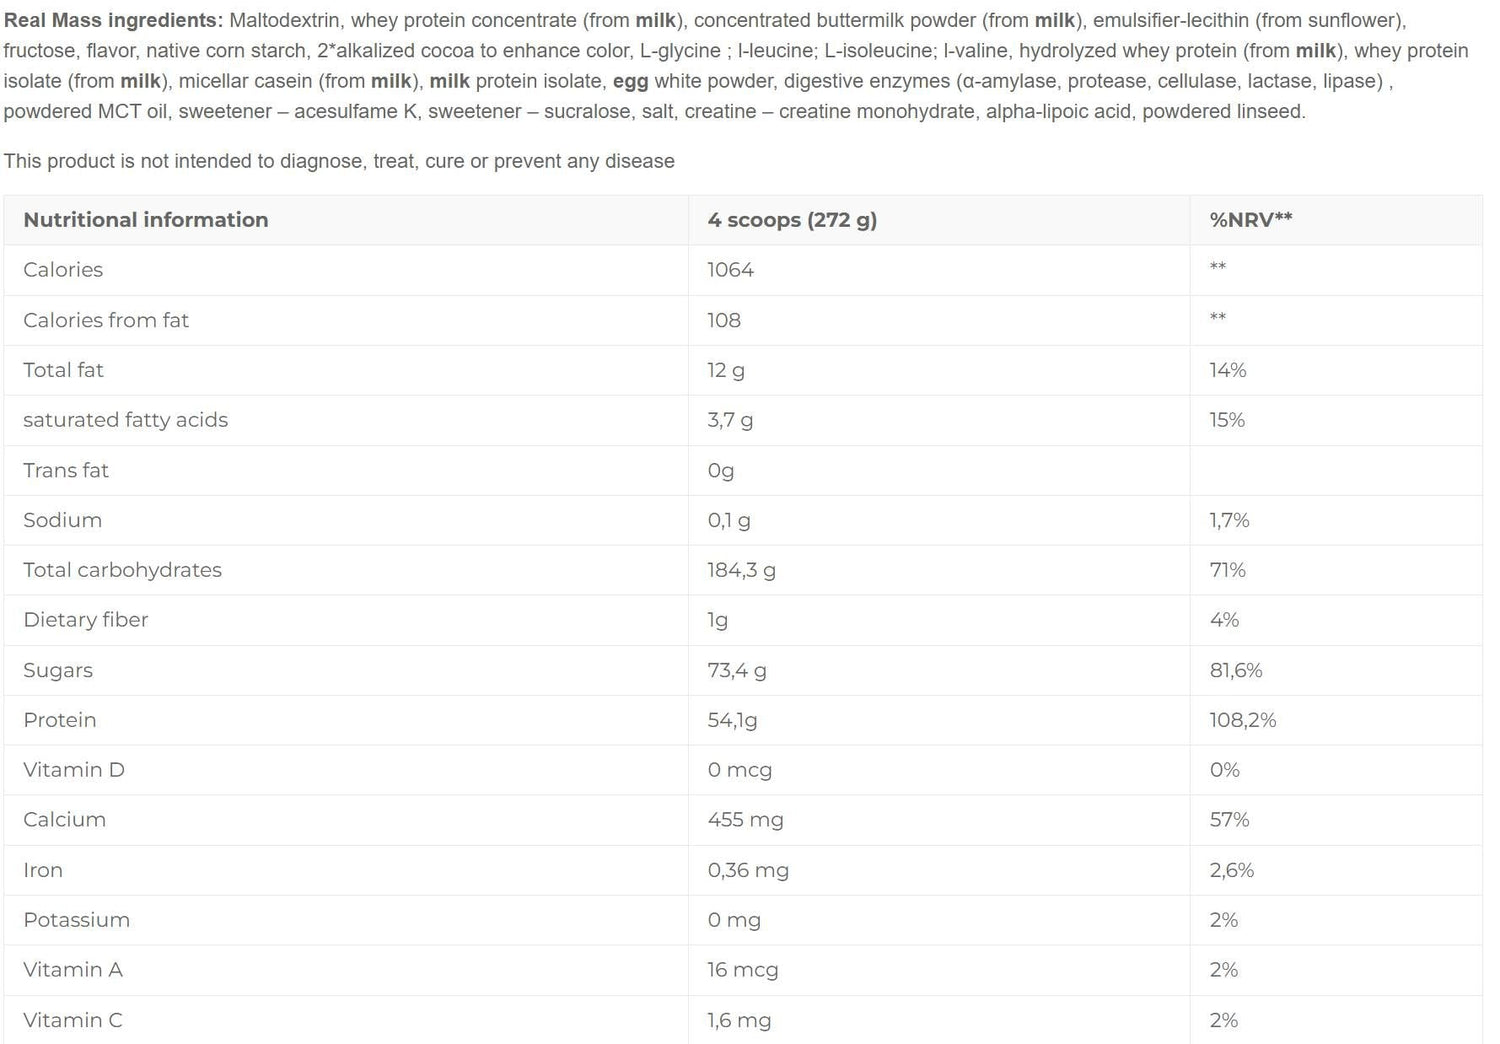Click the 'Calories from fat' row label
Screen dimensions: 1500x1044
point(106,320)
